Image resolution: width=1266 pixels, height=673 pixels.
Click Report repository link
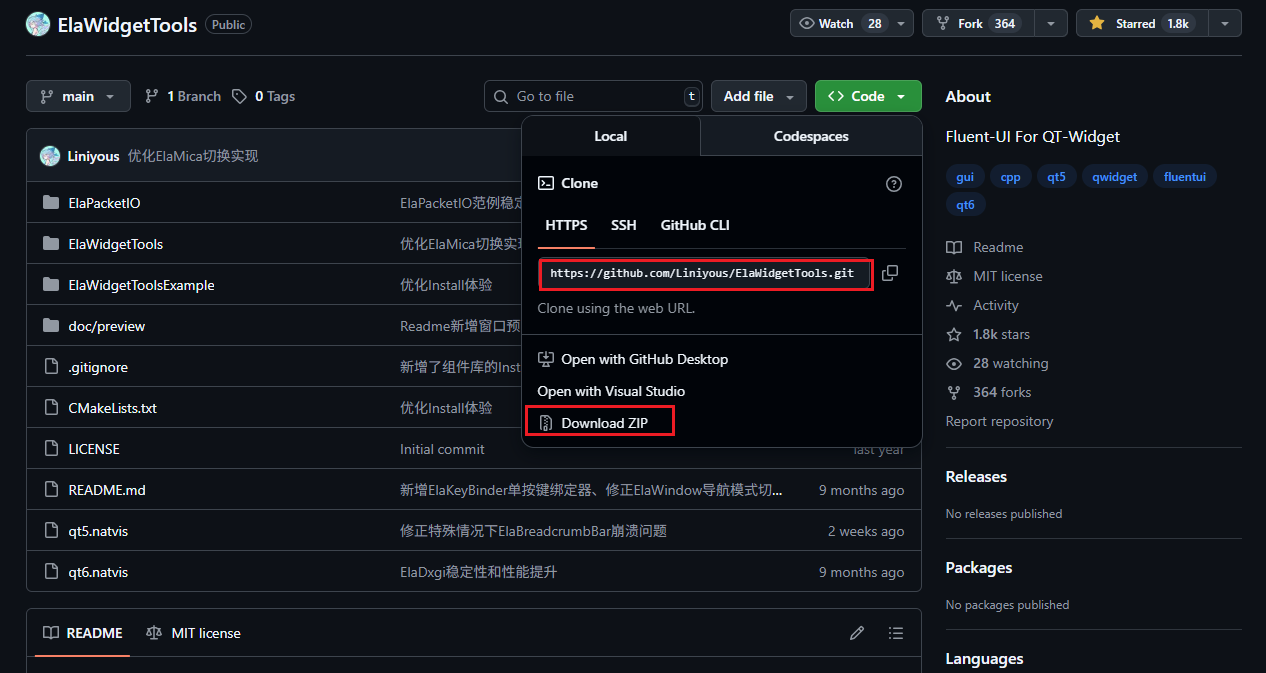point(999,421)
